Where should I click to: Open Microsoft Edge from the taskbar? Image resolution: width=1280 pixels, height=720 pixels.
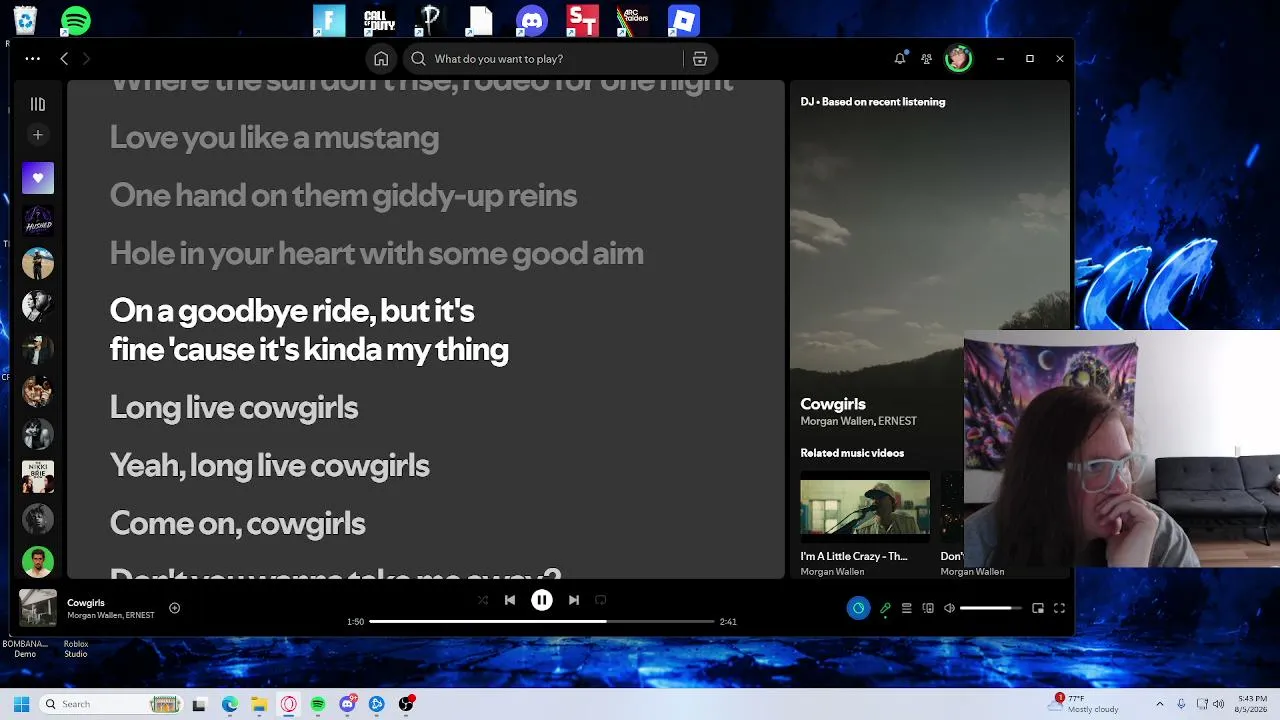point(229,704)
